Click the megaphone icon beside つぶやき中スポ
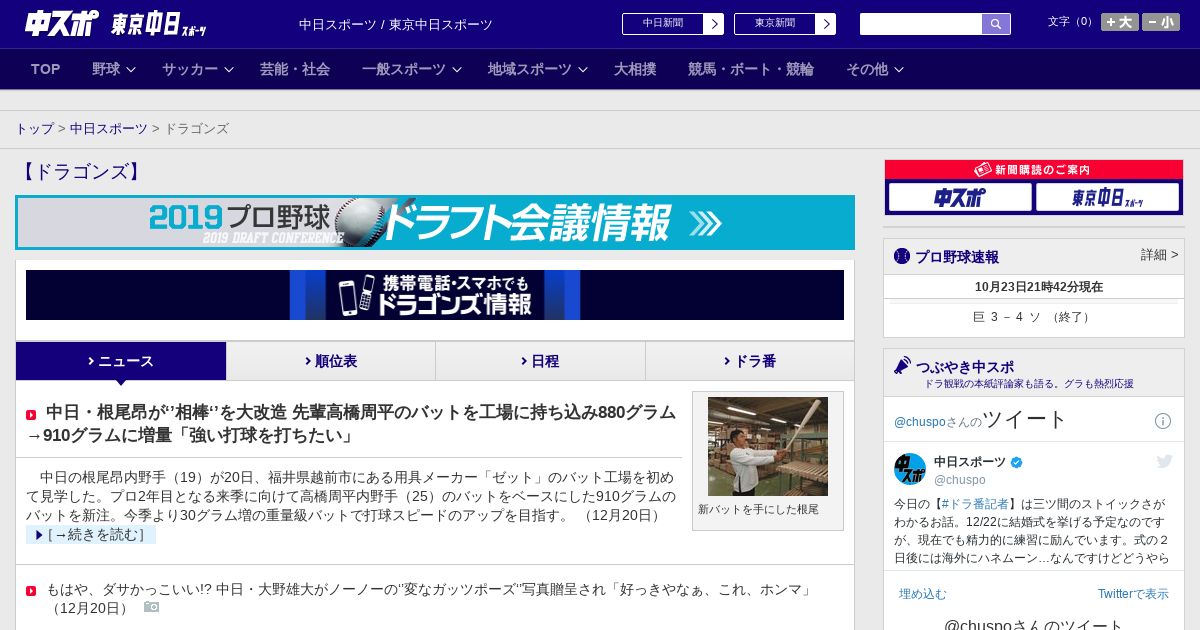The width and height of the screenshot is (1200, 630). pos(902,366)
